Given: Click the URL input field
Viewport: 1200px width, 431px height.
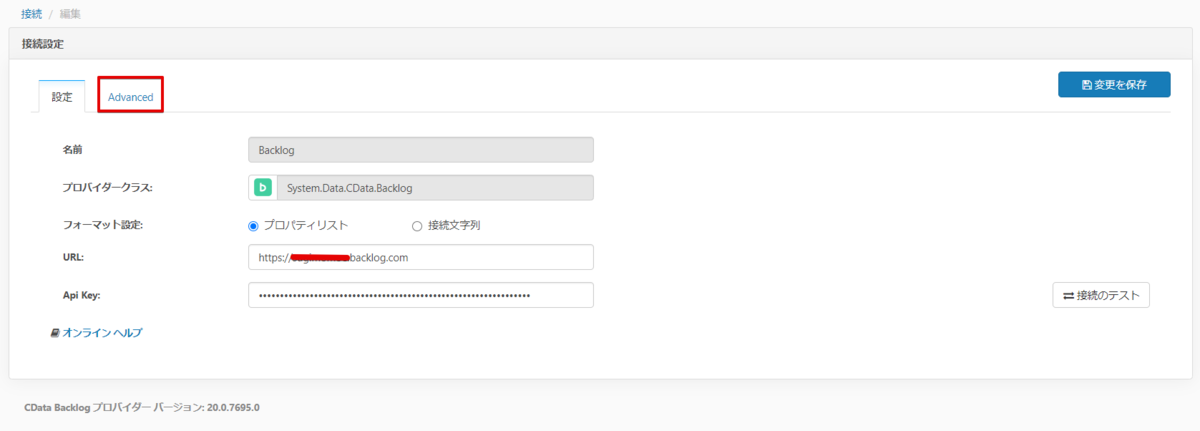Looking at the screenshot, I should click(421, 257).
